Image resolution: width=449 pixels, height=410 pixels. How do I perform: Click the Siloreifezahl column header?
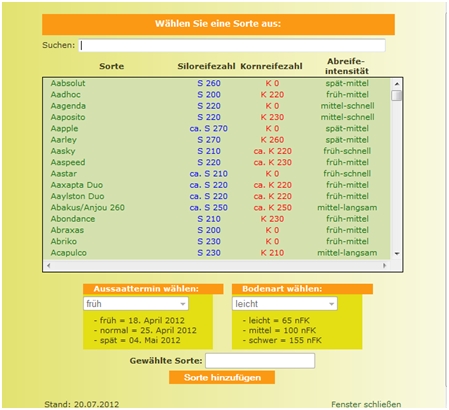point(206,66)
